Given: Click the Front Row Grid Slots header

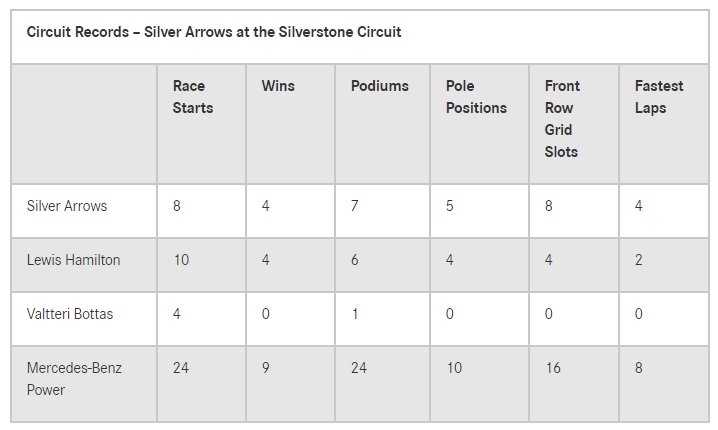Looking at the screenshot, I should [563, 118].
